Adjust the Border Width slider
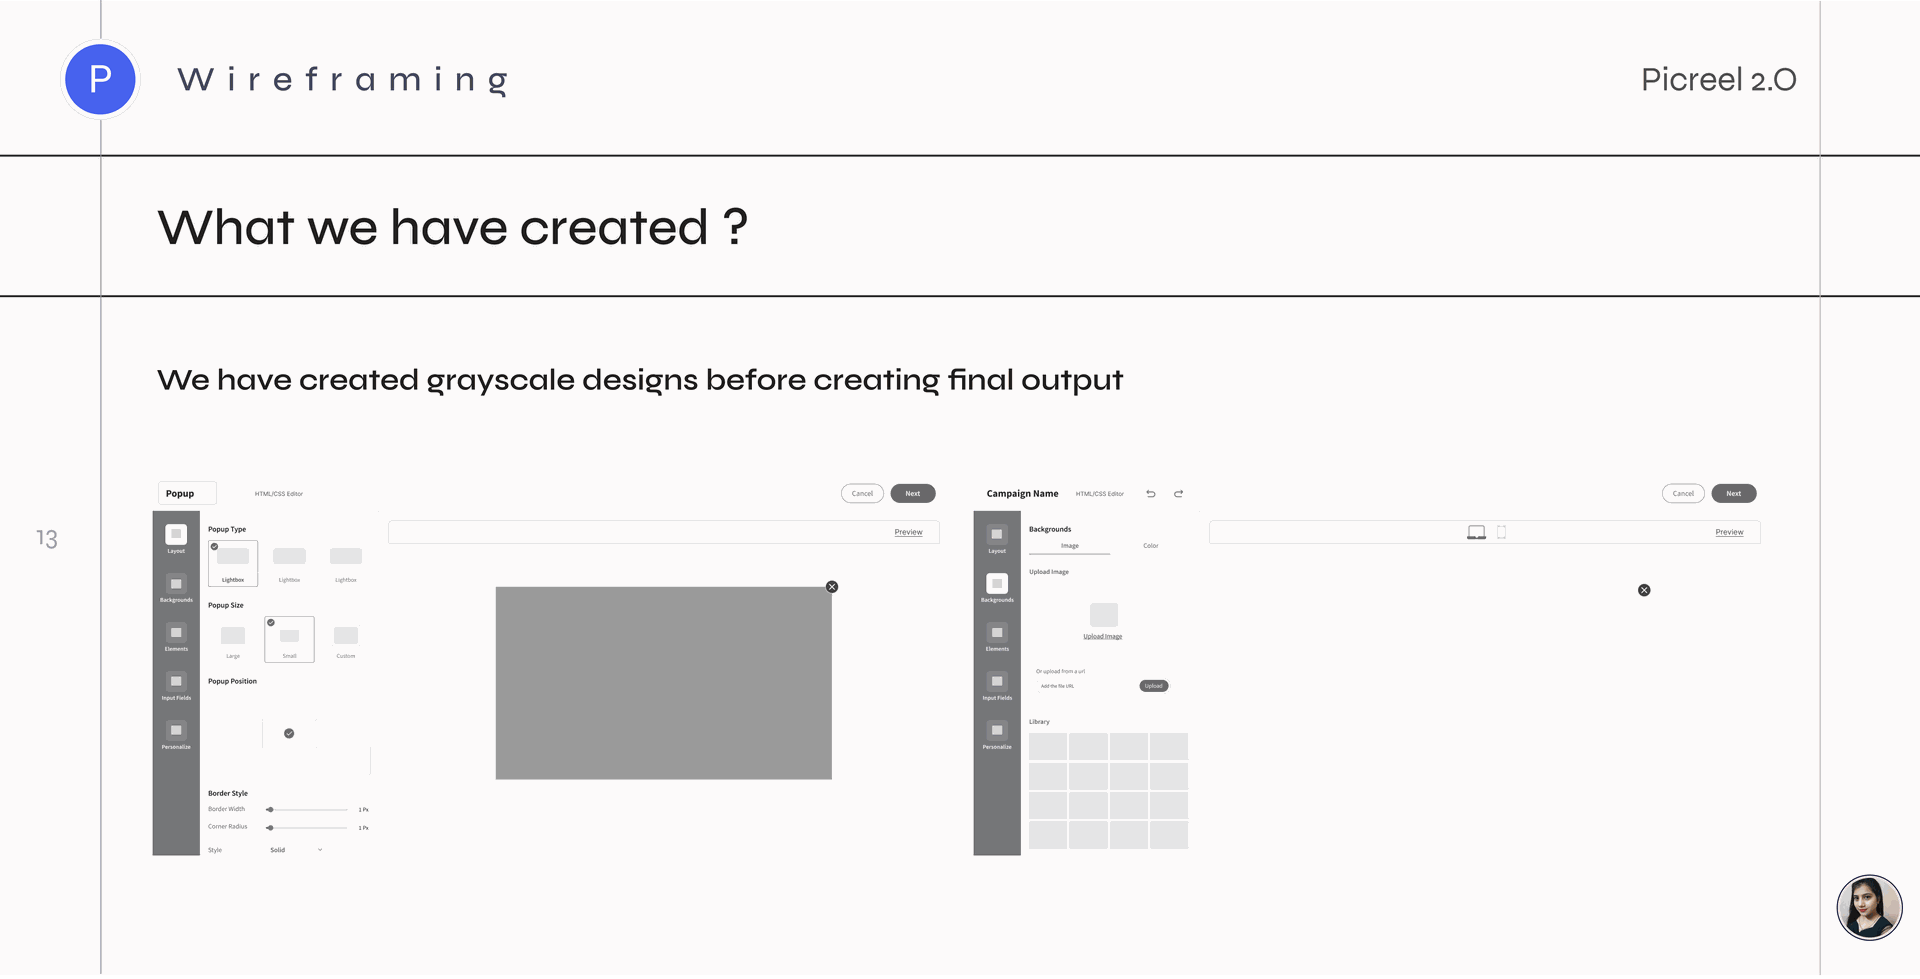The height and width of the screenshot is (979, 1920). pos(308,810)
